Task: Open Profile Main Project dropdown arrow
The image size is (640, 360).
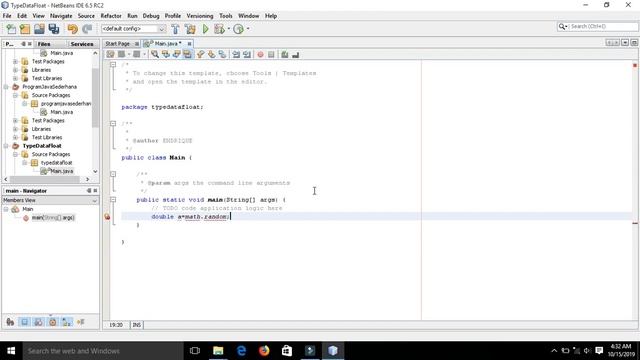Action: pos(248,29)
